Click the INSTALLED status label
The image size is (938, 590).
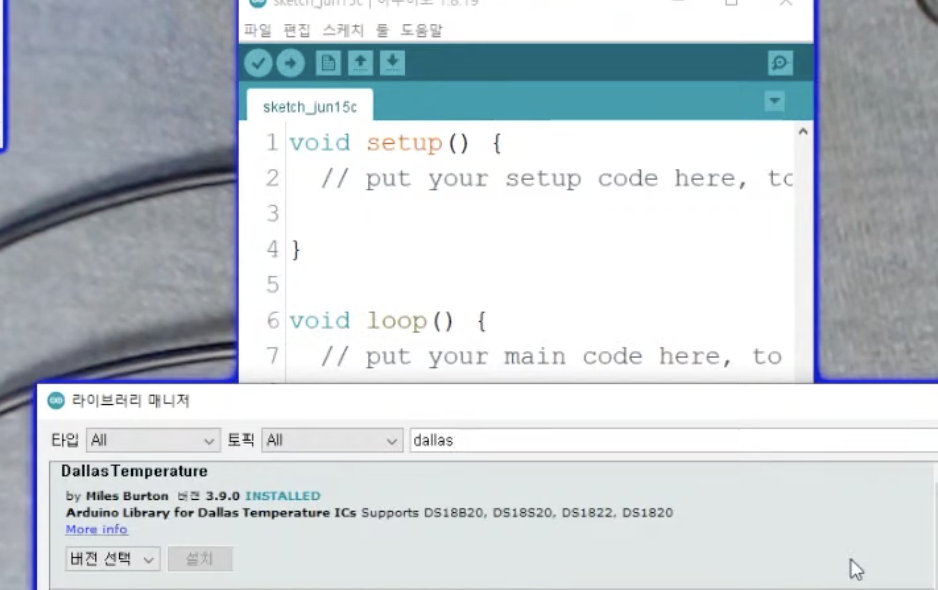283,496
